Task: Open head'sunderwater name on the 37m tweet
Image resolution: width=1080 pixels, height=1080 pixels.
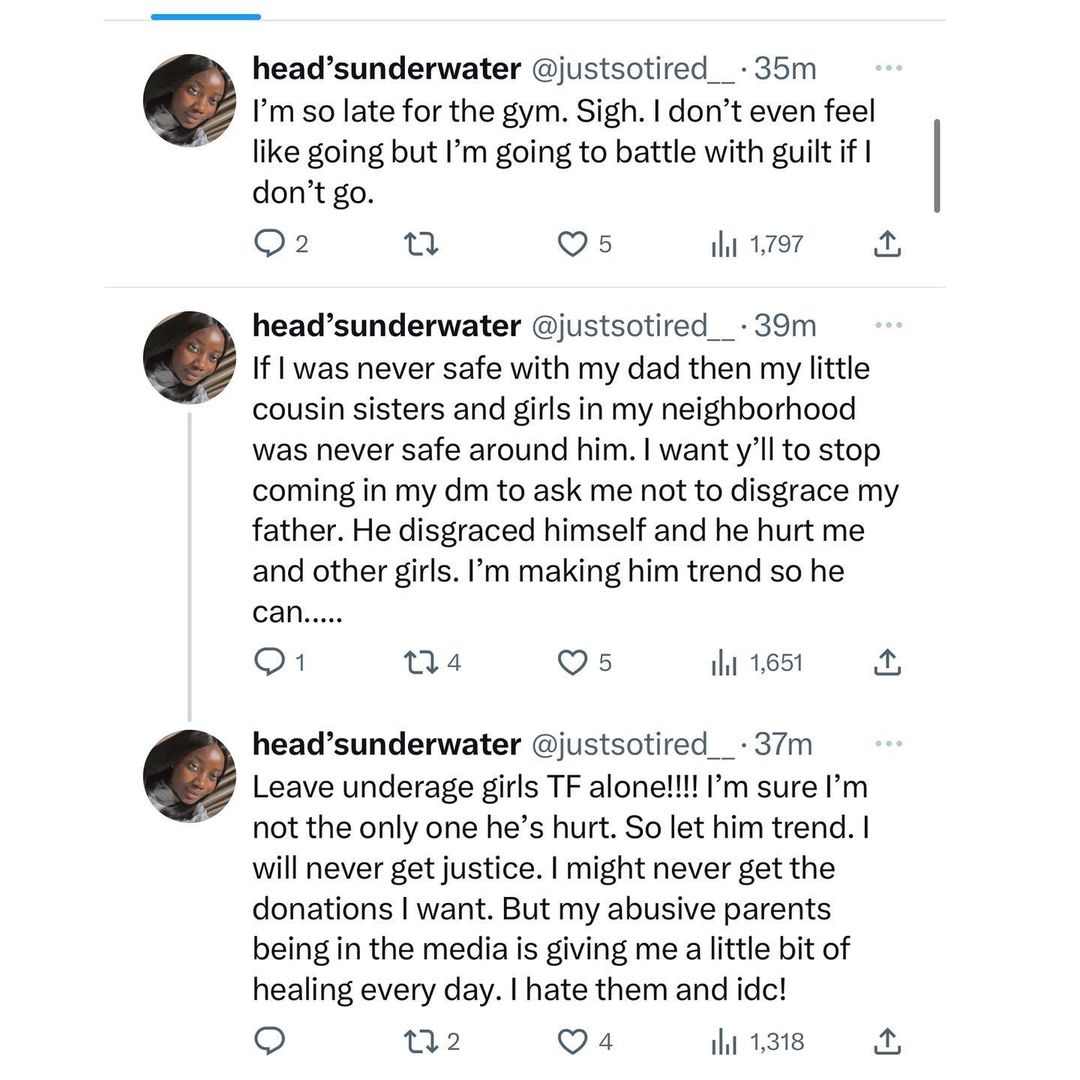Action: pos(386,745)
